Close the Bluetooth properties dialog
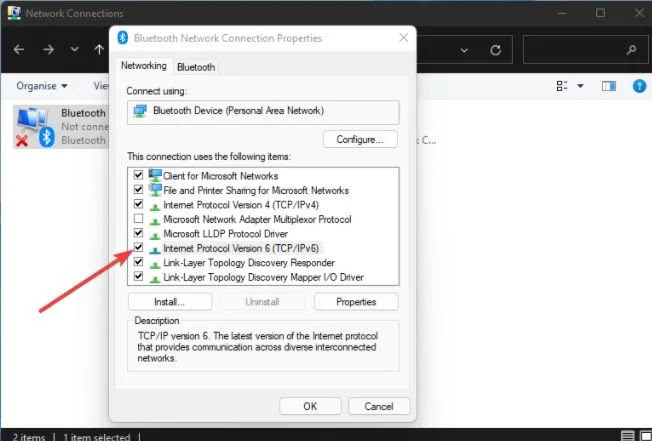The width and height of the screenshot is (652, 441). coord(403,38)
